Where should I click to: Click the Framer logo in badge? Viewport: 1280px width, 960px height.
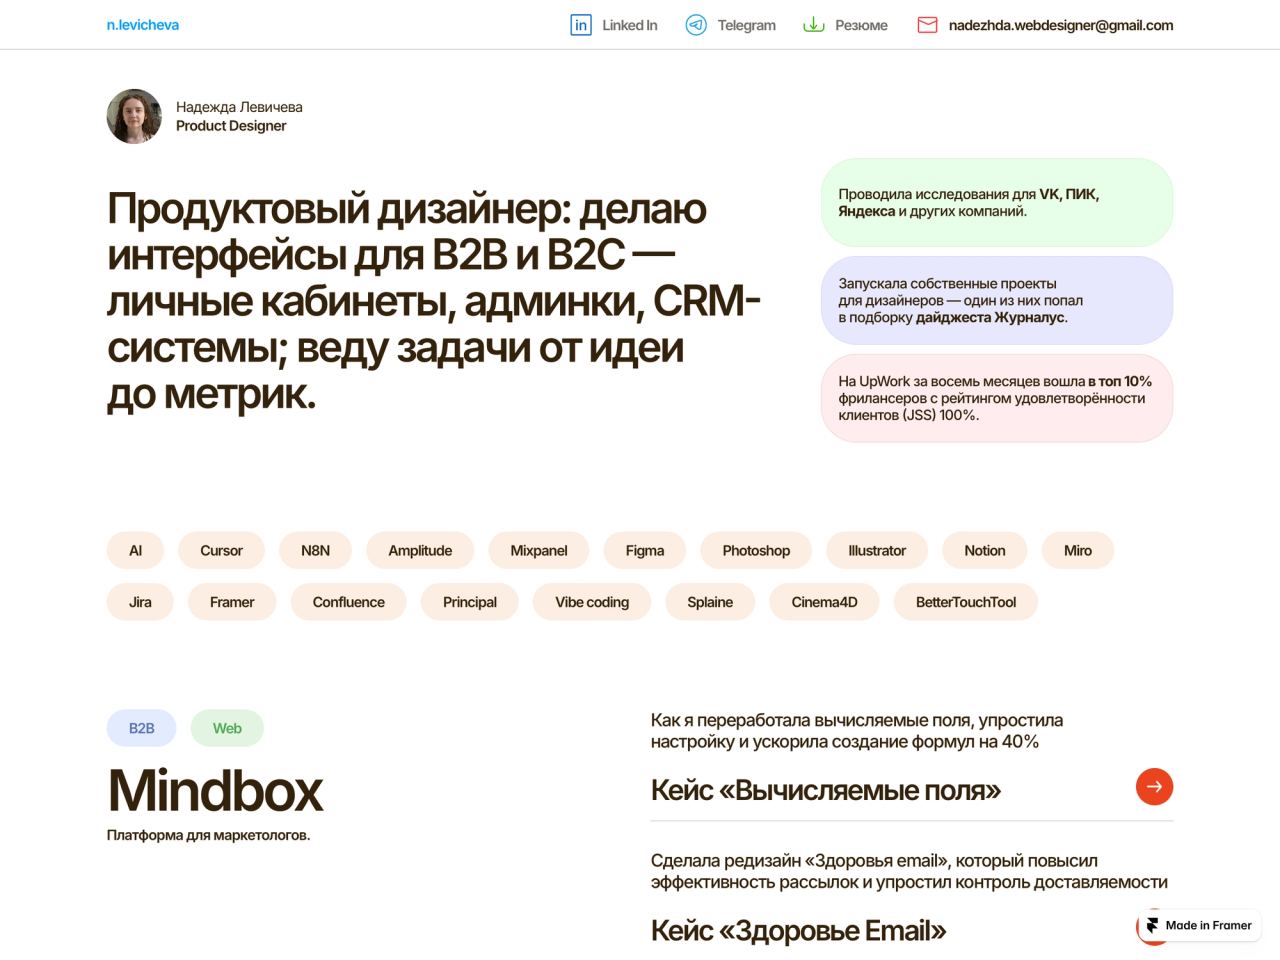tap(1152, 926)
